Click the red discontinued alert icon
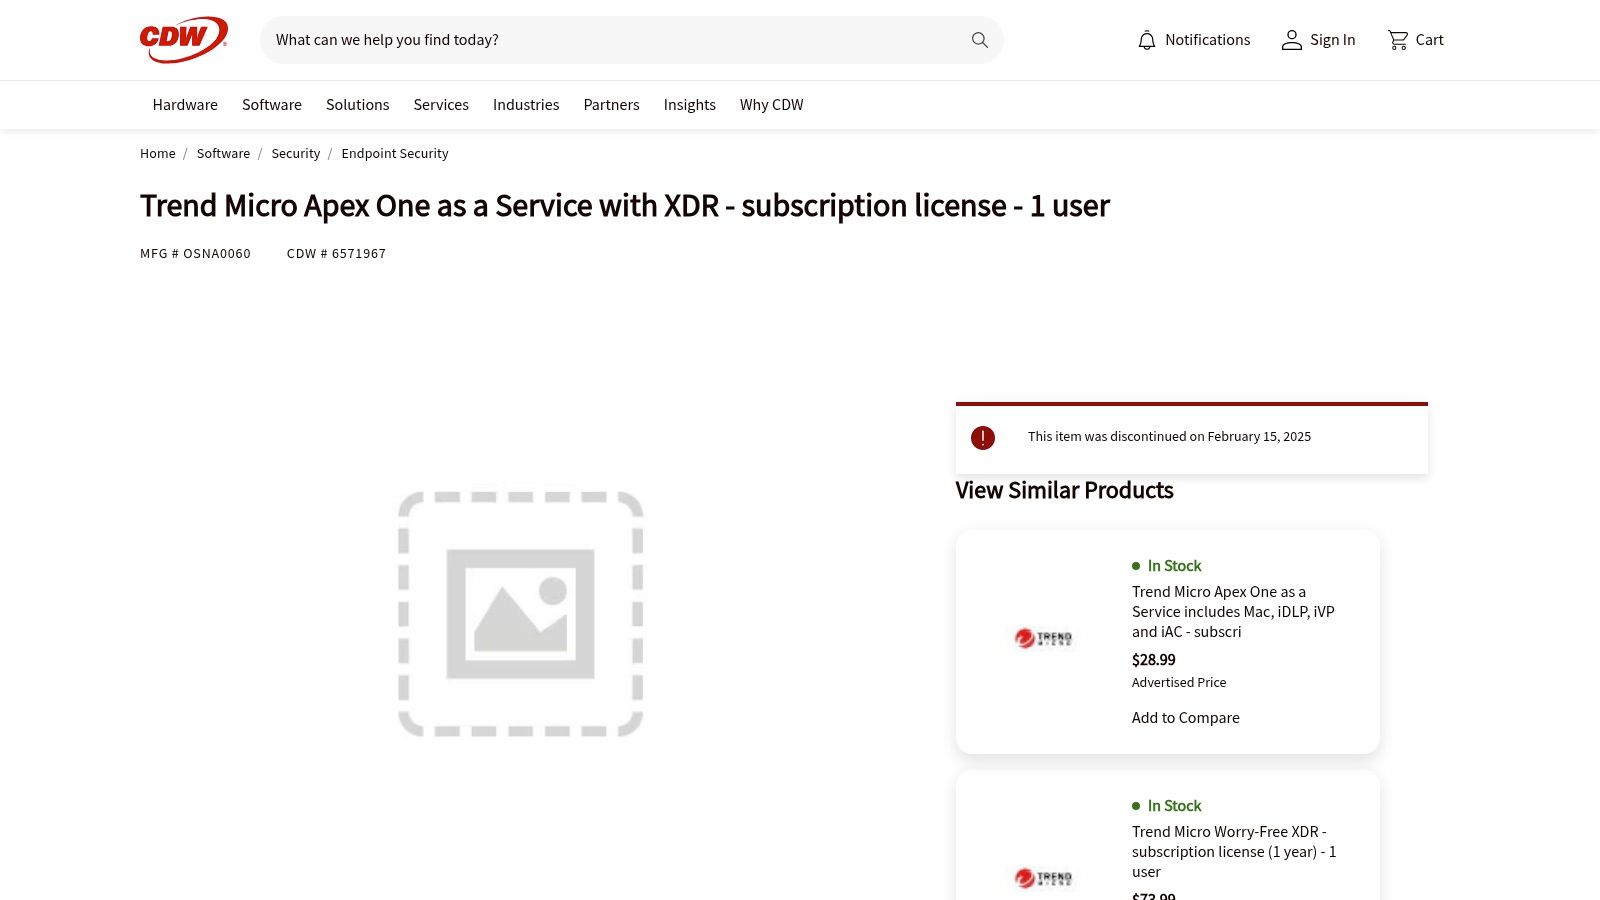Screen dimensions: 1600x900 pyautogui.click(x=983, y=438)
